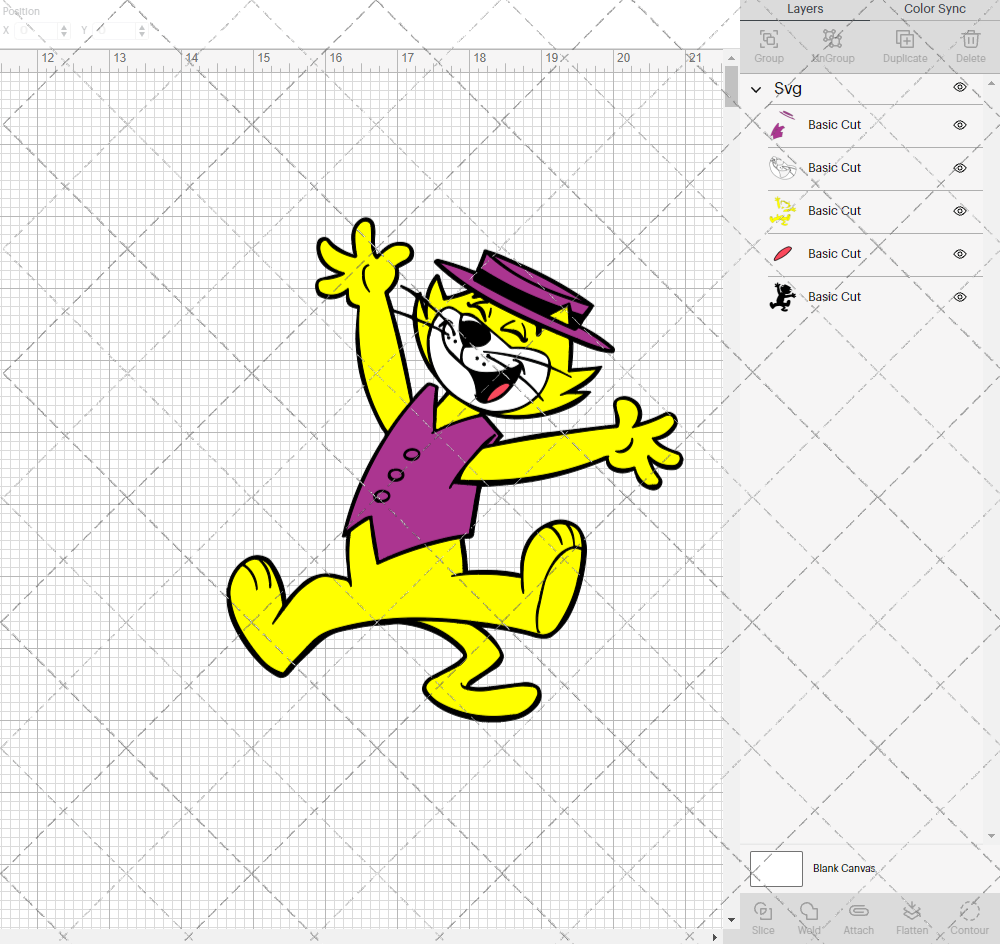Click the Flatten tool icon

(912, 915)
